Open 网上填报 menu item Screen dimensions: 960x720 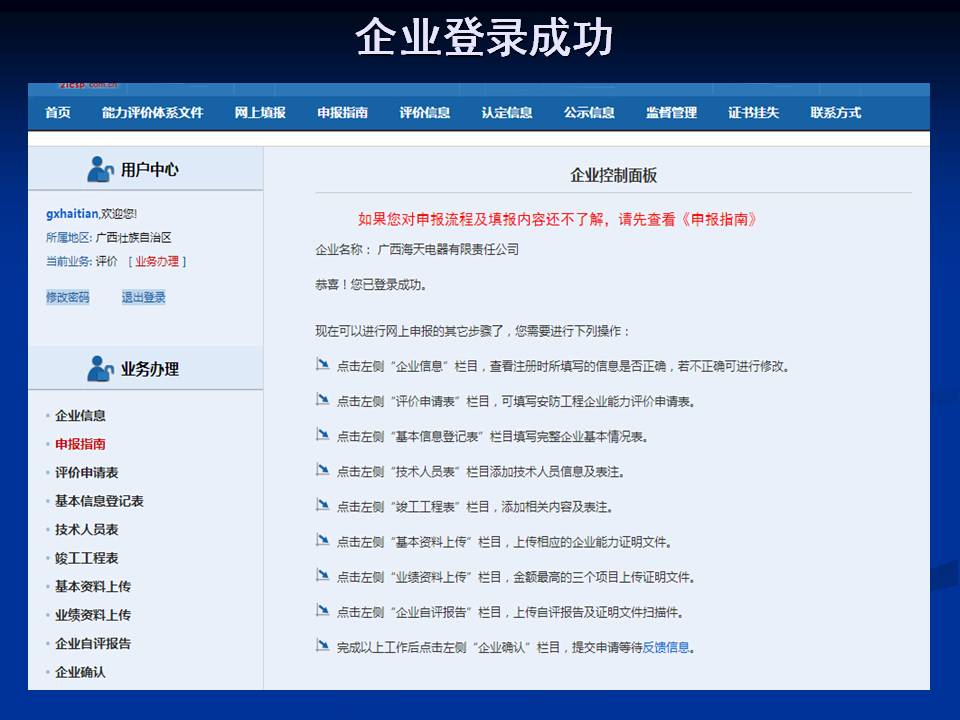tap(260, 113)
